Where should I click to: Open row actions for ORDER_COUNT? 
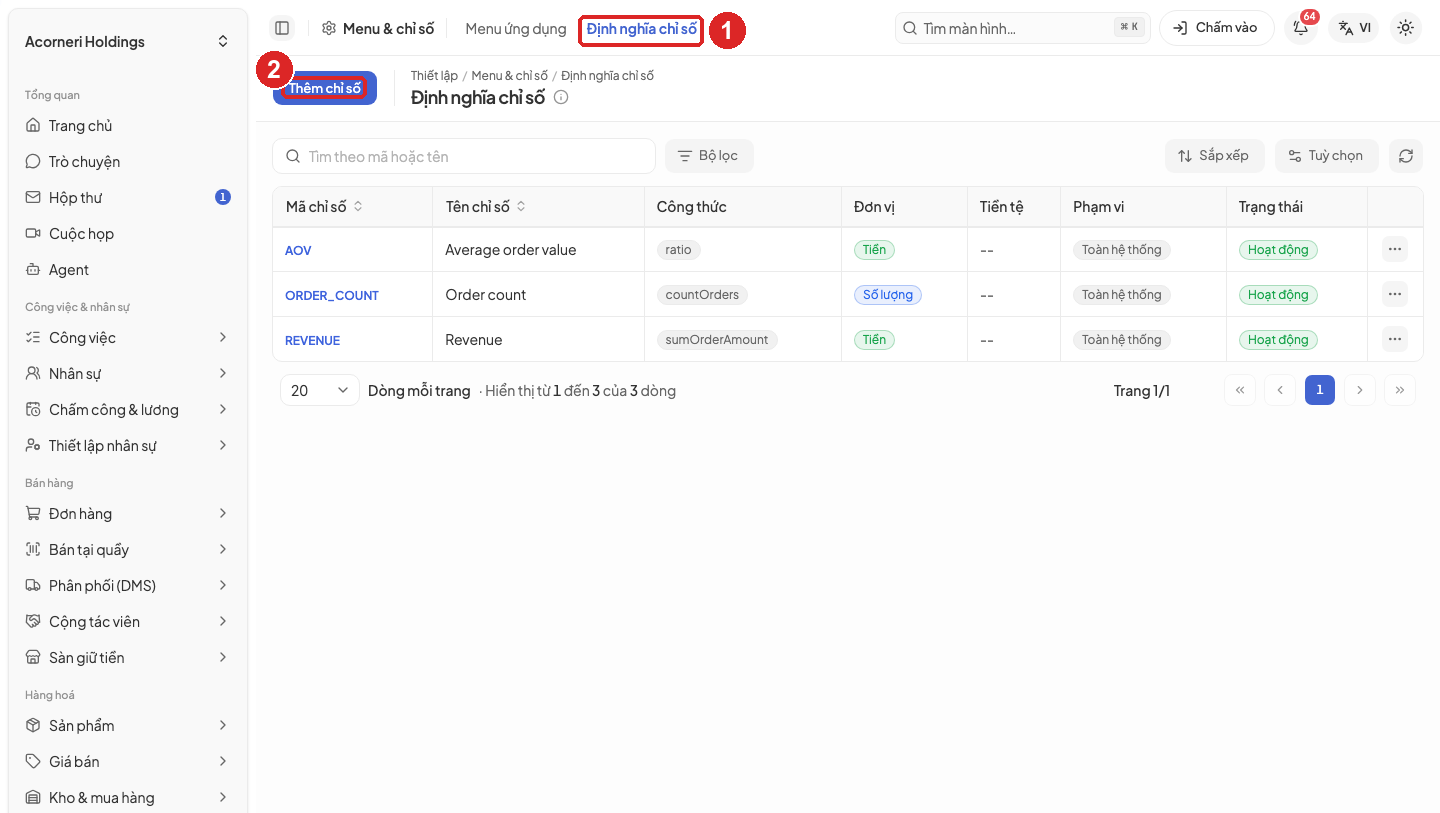point(1395,294)
